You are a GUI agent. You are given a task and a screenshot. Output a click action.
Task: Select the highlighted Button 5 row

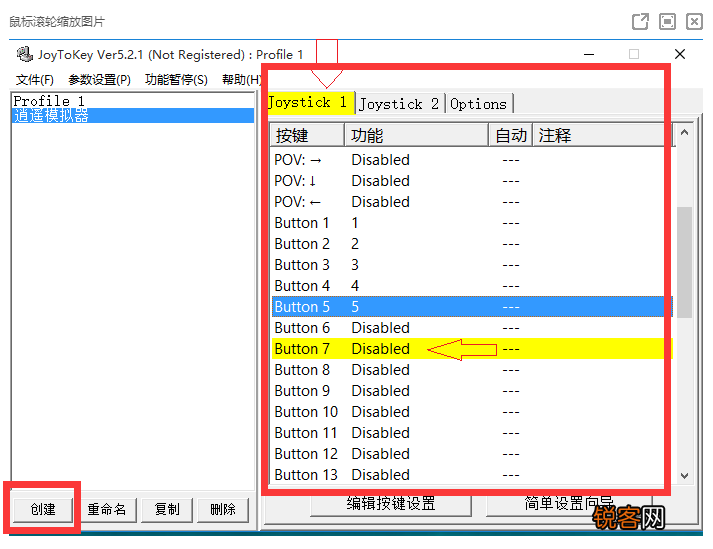(x=472, y=307)
